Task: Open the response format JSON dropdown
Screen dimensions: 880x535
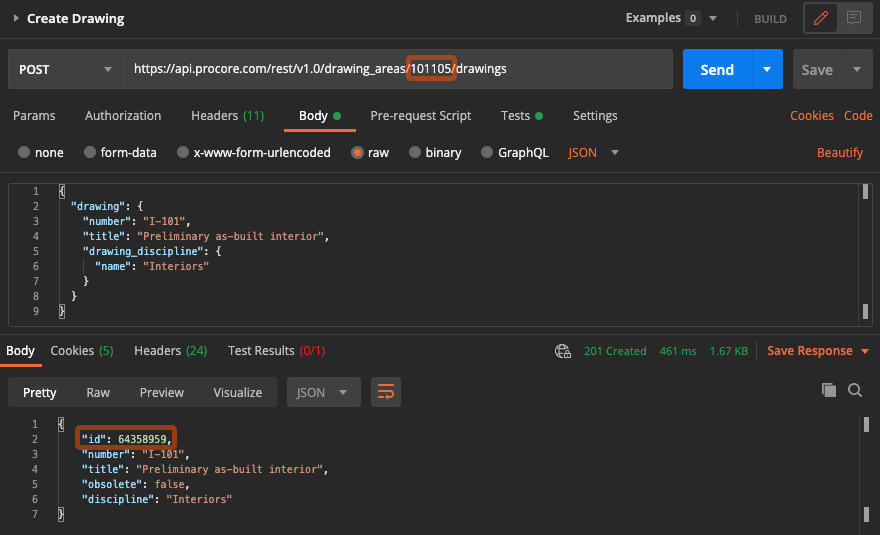Action: [323, 392]
